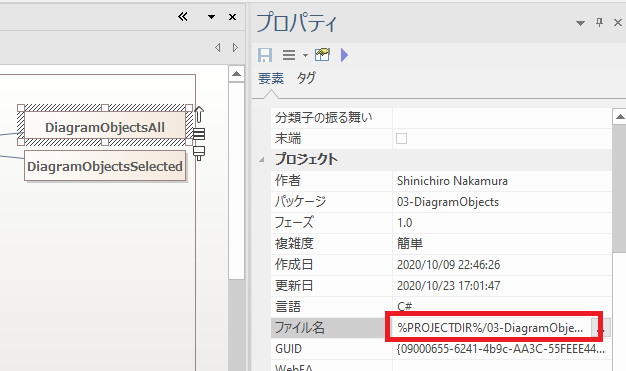Image resolution: width=626 pixels, height=371 pixels.
Task: Select the パッケージ value 03-DiagramObjects
Action: point(448,202)
